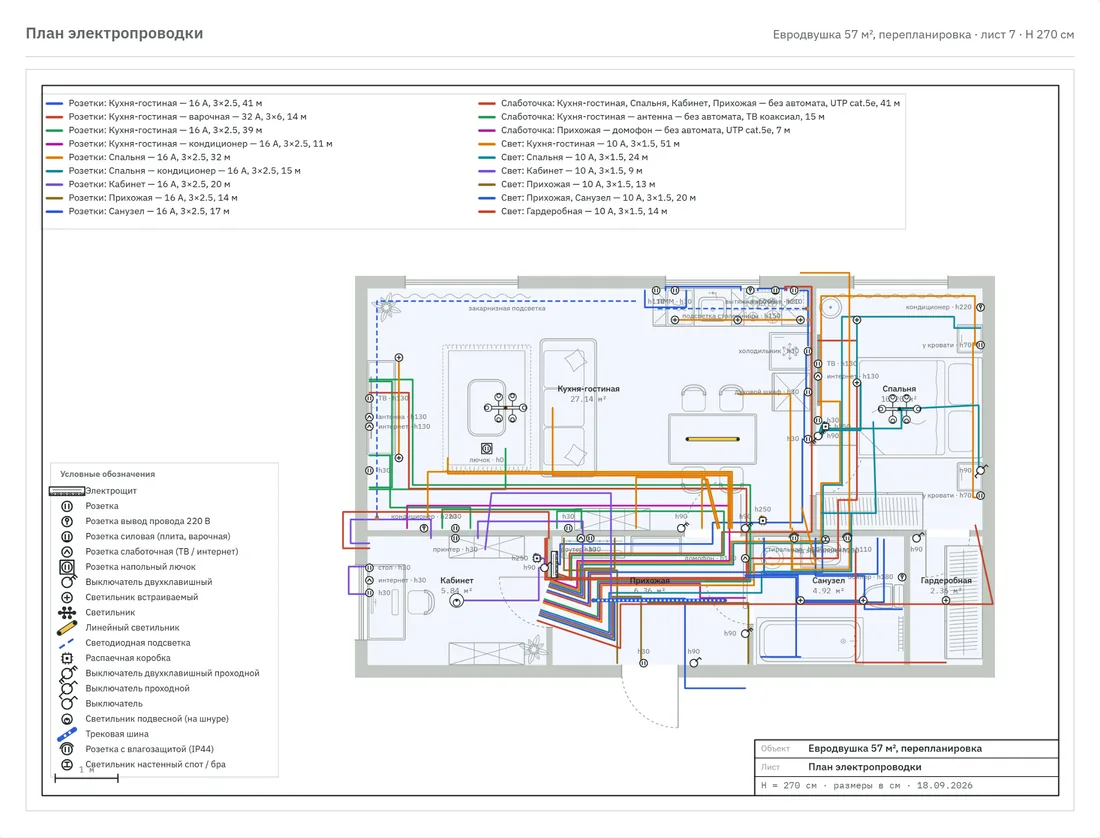Click the legend symbol beside the plain Розетка label
Image resolution: width=1100 pixels, height=838 pixels.
pos(67,506)
